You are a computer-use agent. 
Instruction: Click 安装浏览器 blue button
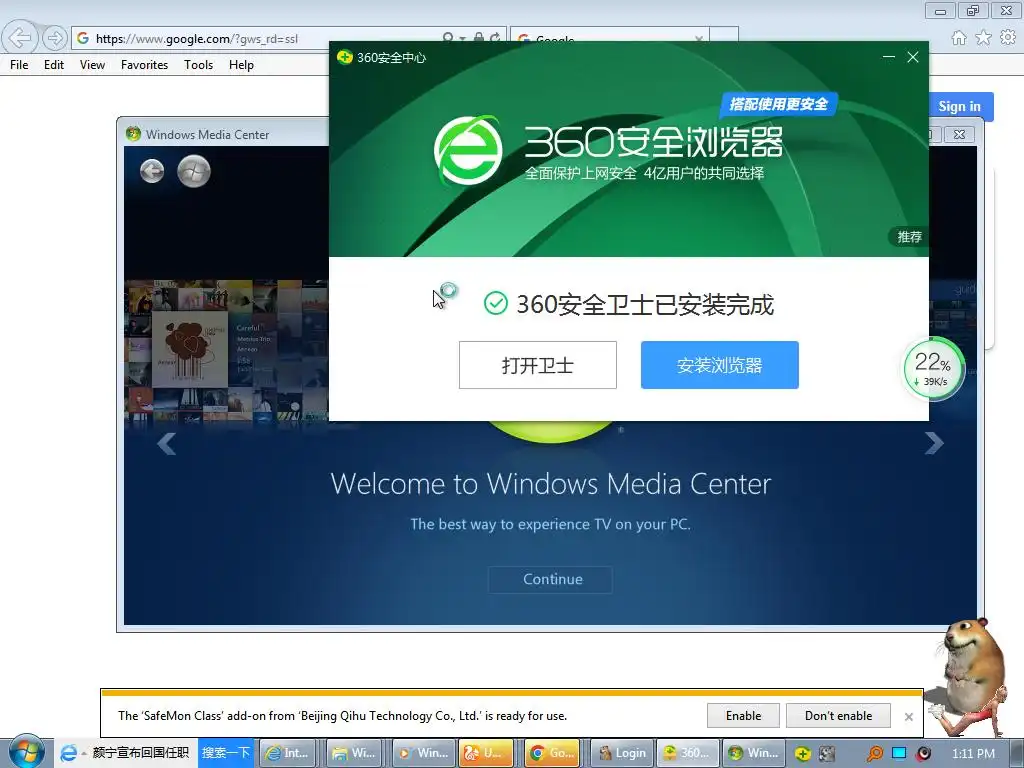point(720,365)
